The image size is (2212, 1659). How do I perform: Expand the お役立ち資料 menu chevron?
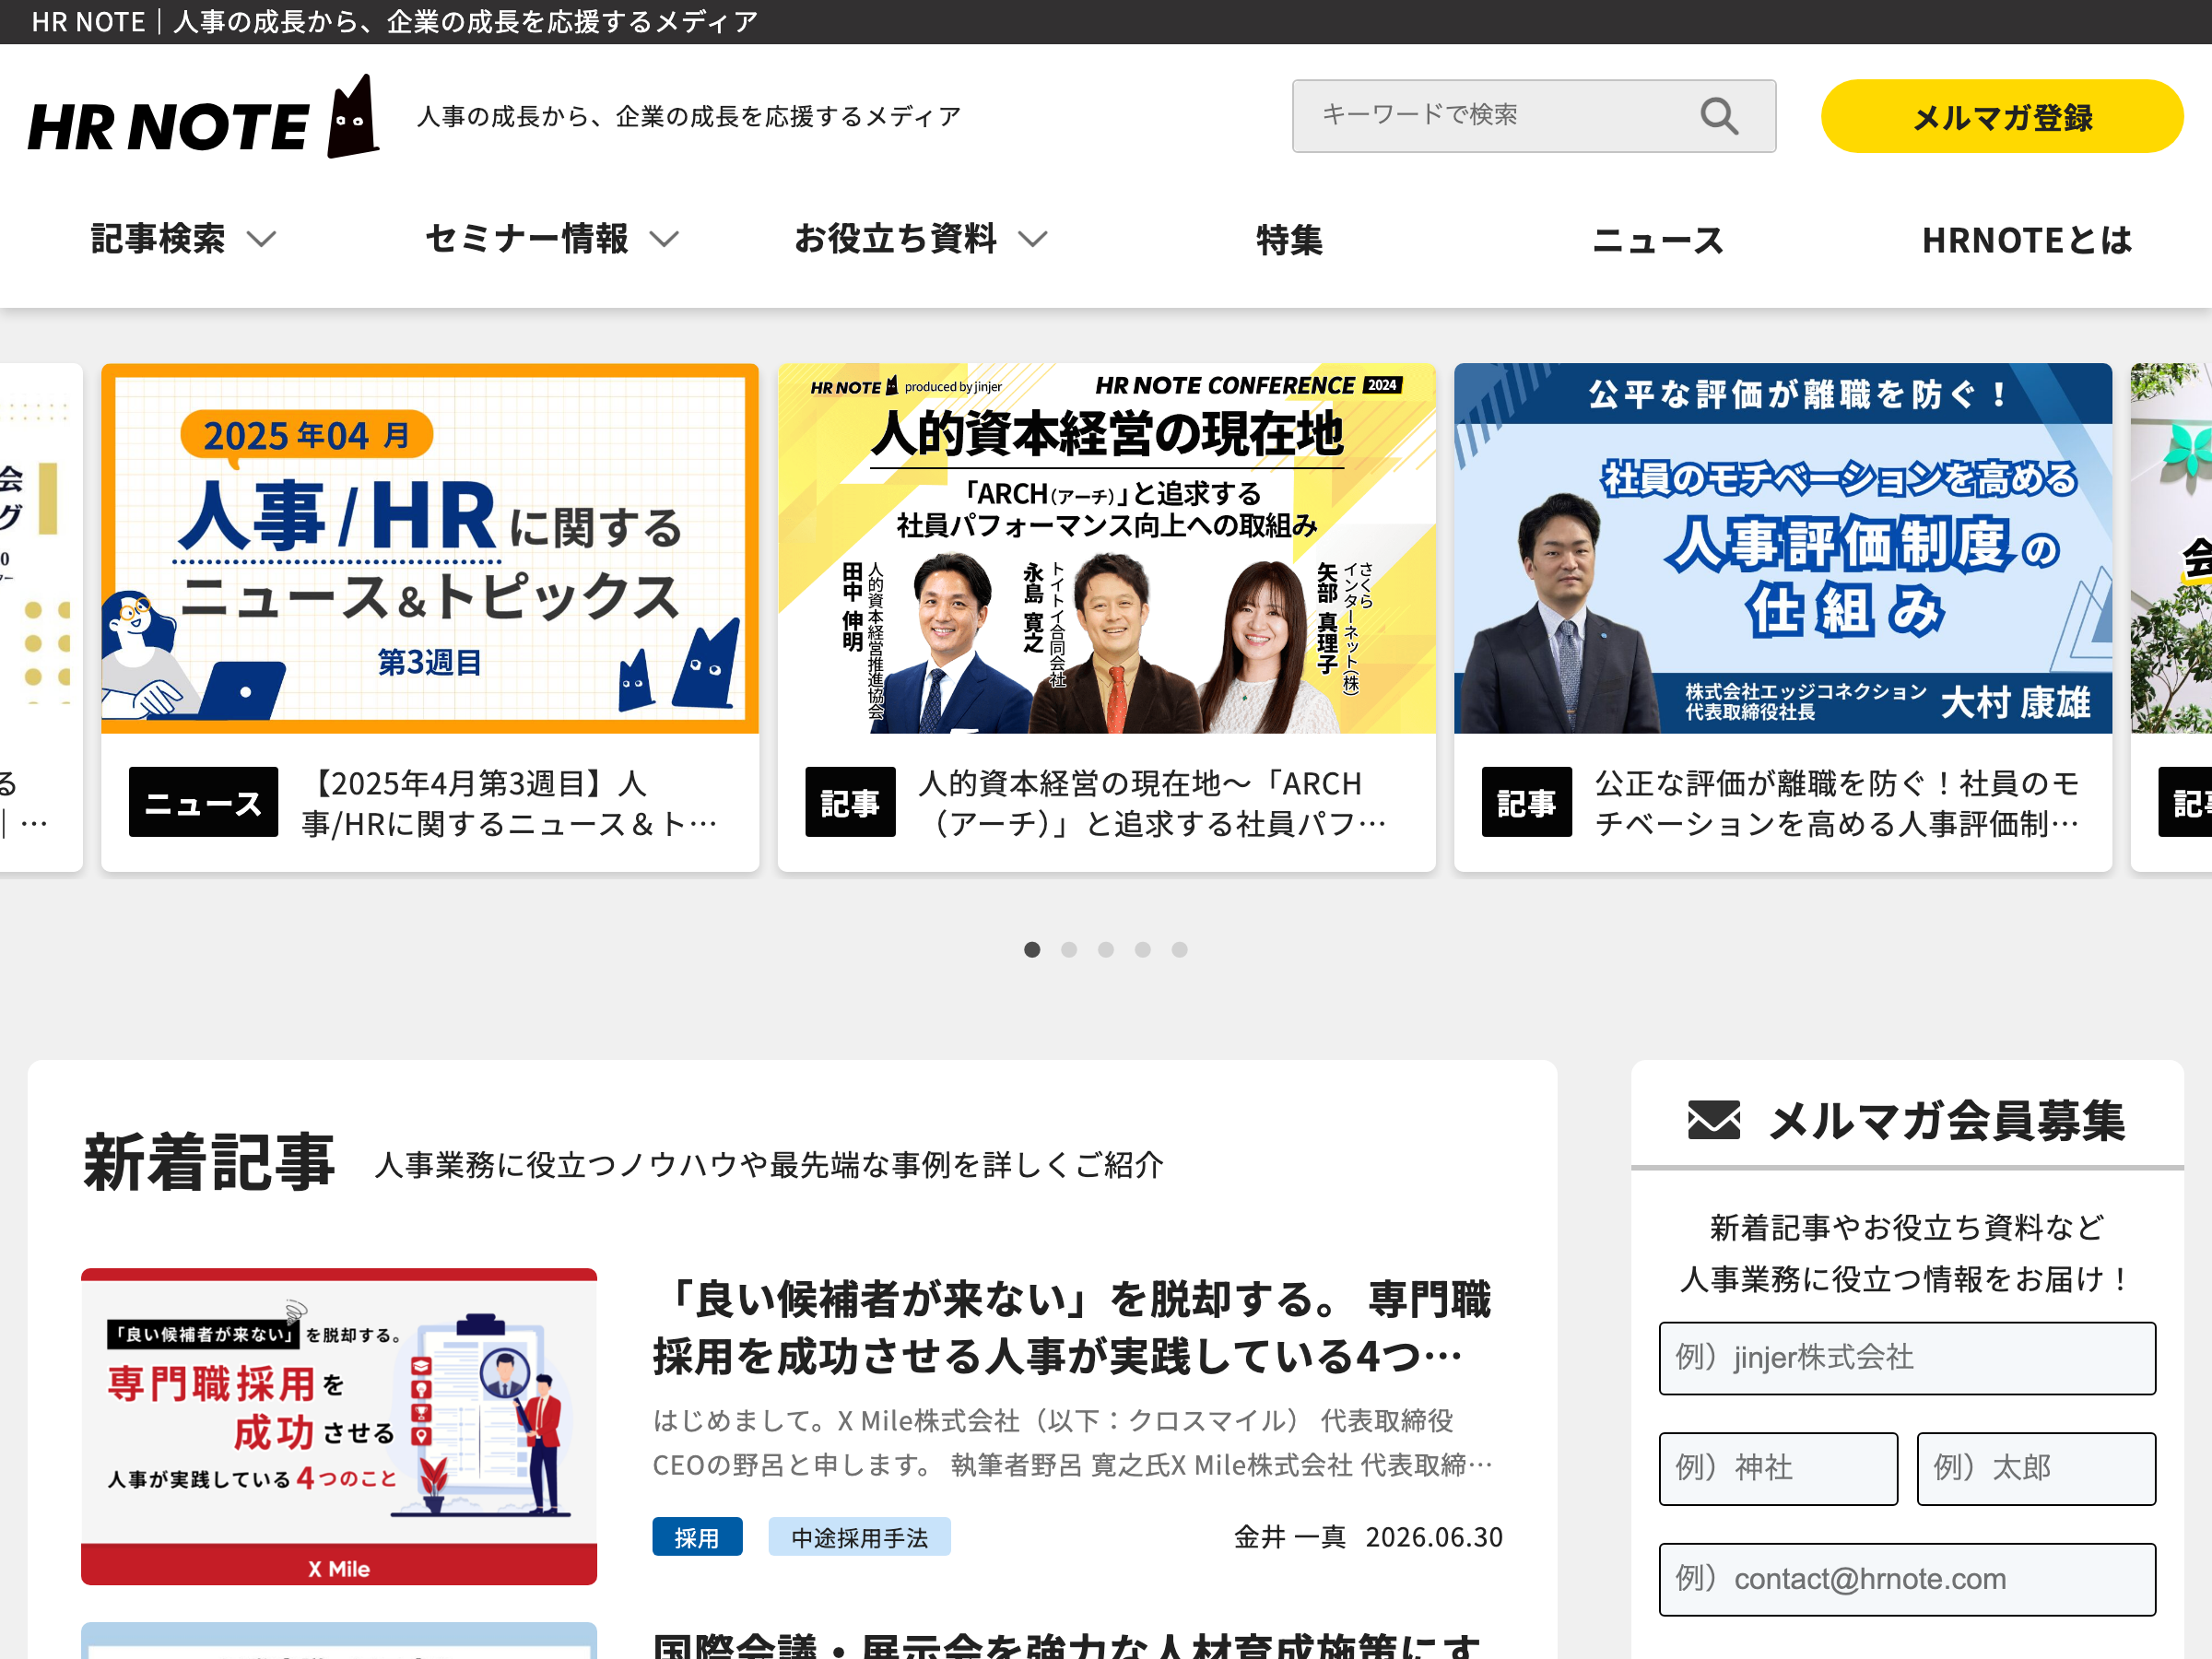click(1033, 240)
